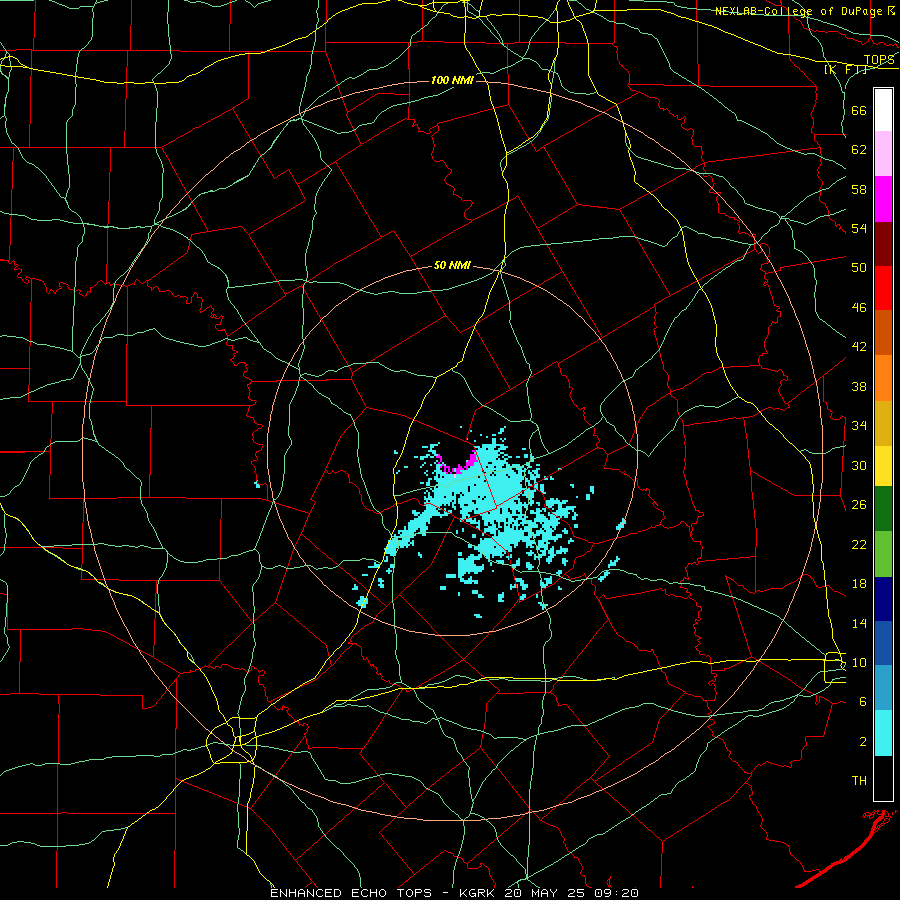Select the 66 value on the legend

click(x=859, y=110)
